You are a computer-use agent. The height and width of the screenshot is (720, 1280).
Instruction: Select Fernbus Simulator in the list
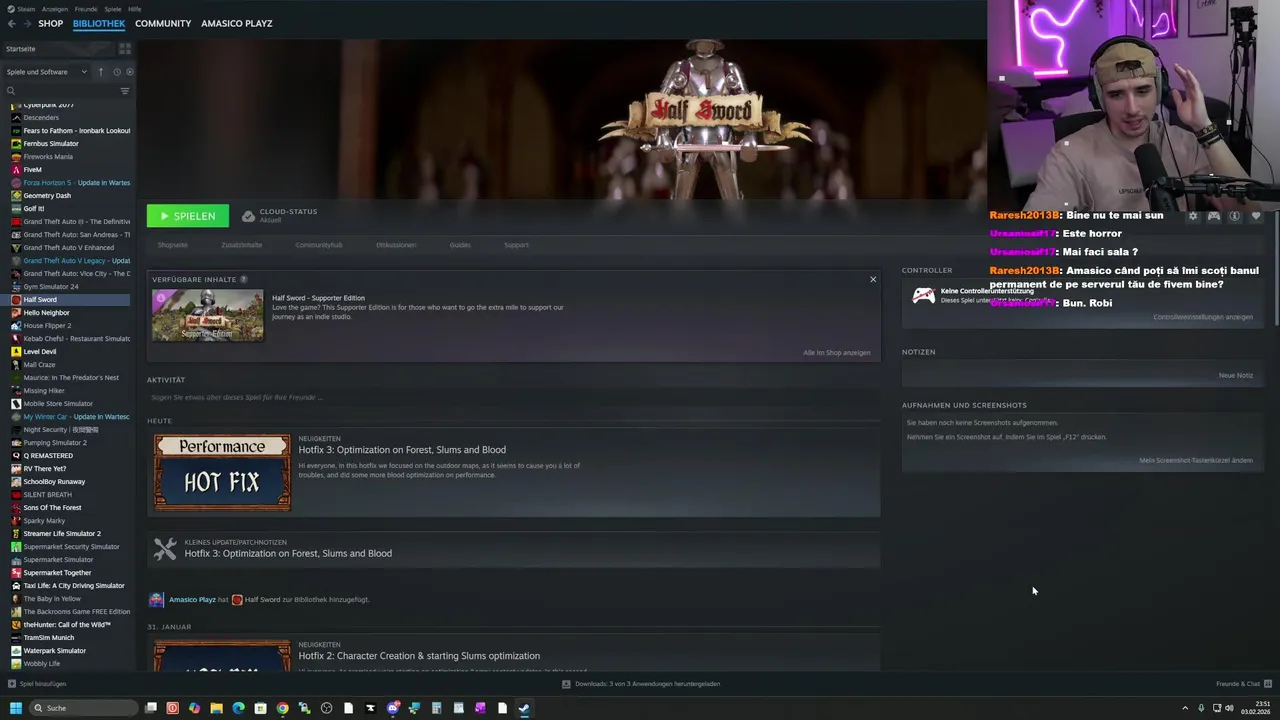(x=69, y=144)
